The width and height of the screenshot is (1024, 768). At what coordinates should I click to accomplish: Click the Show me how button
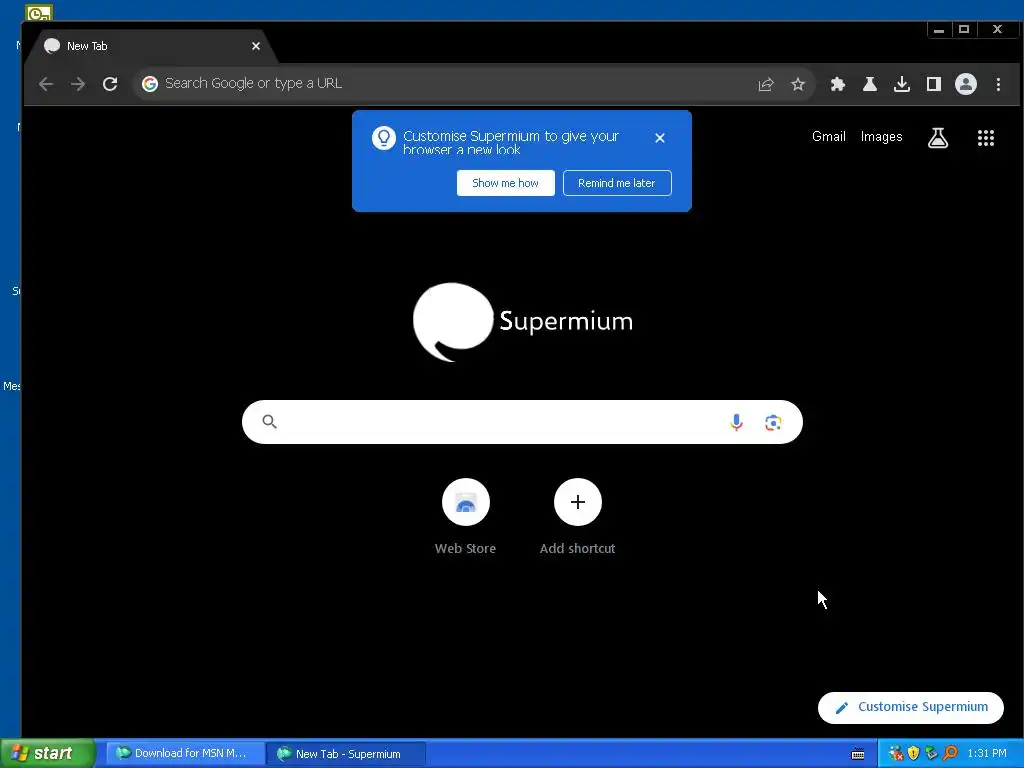coord(505,183)
